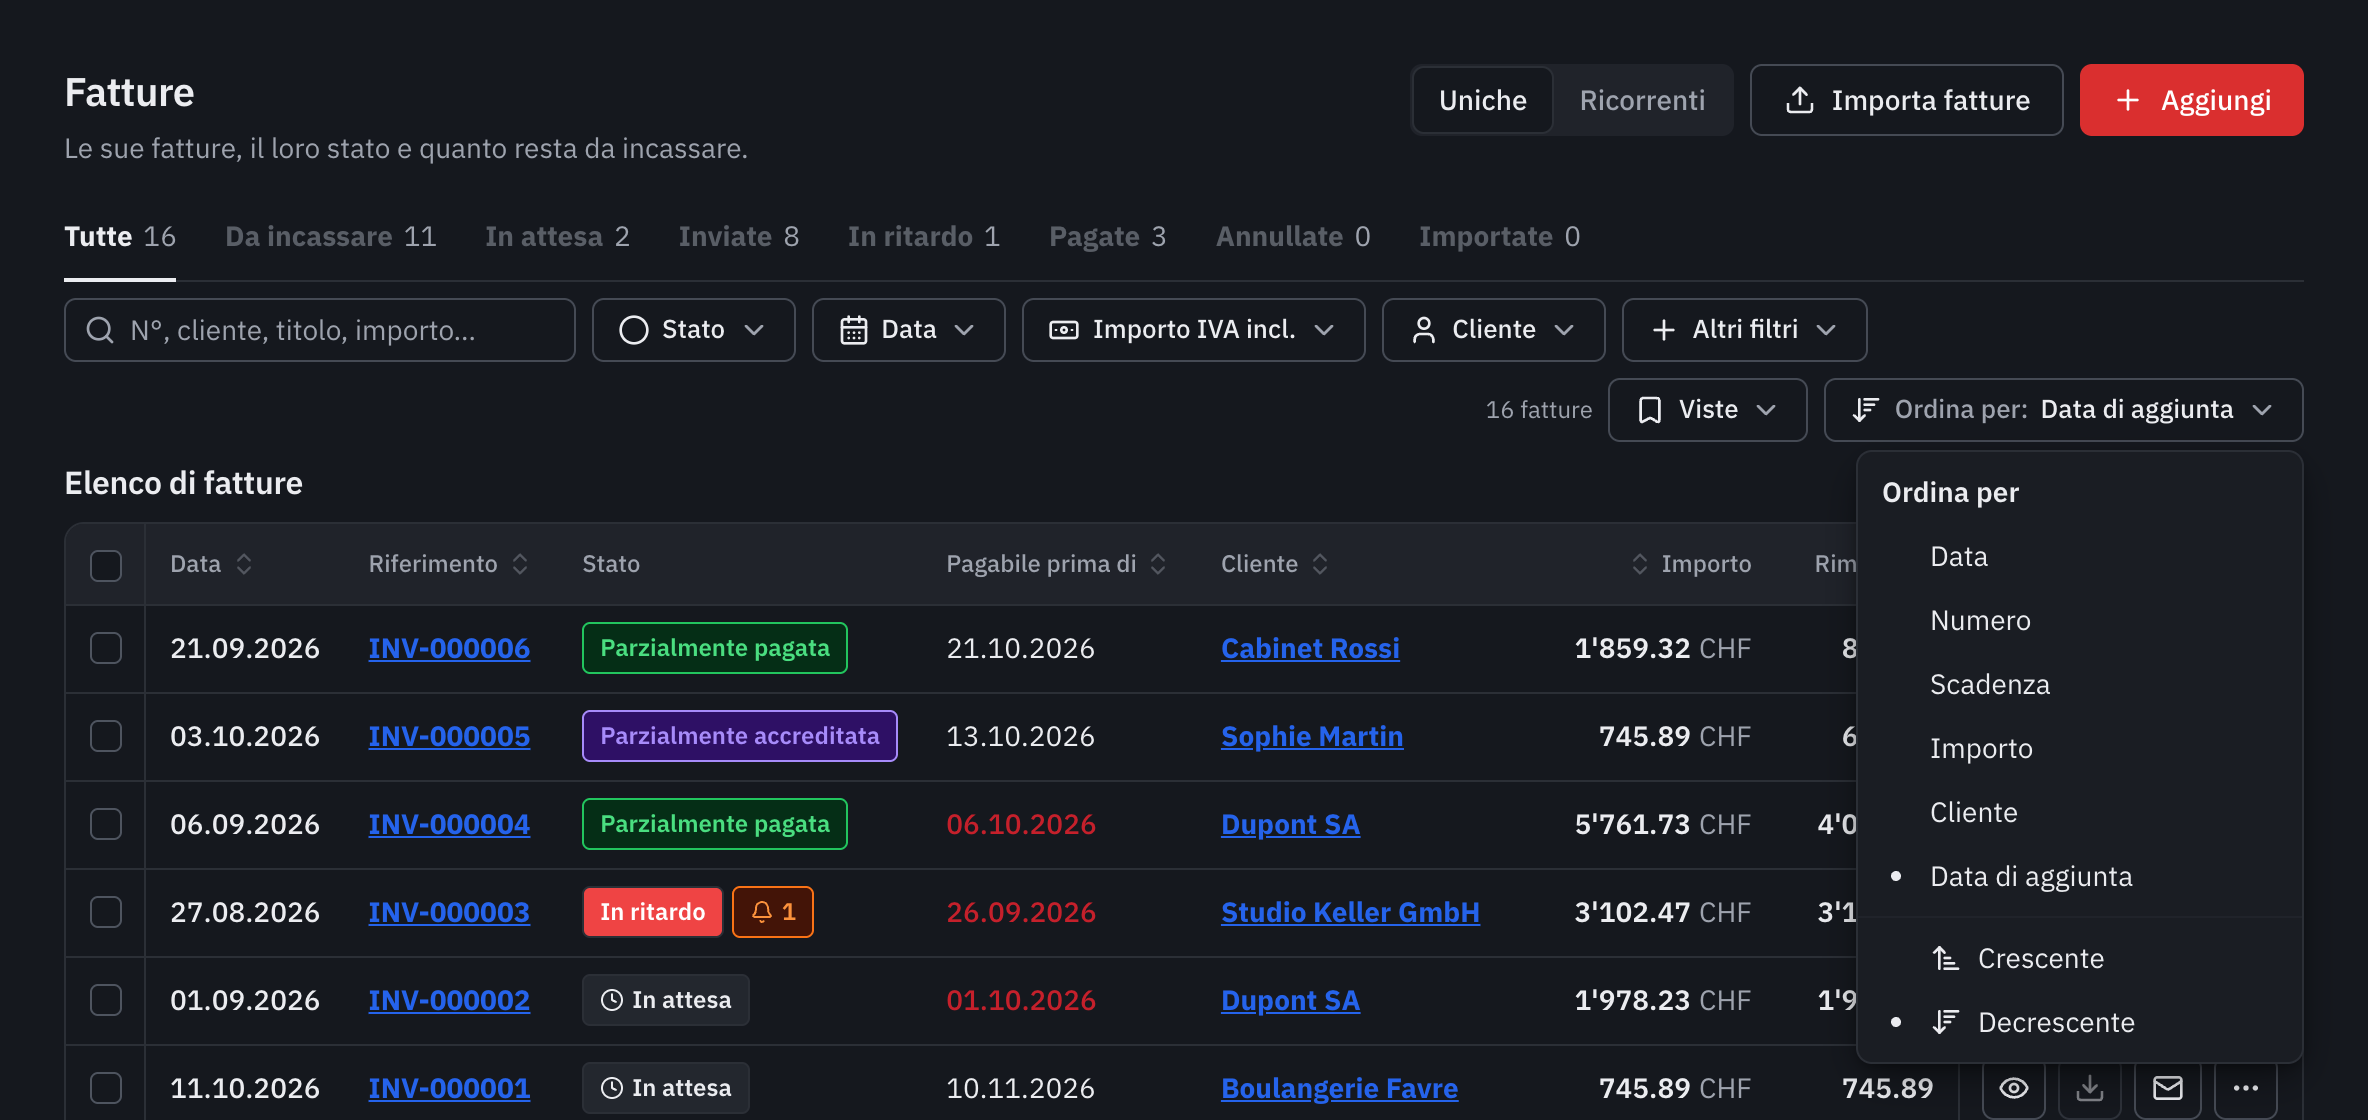Toggle the select-all checkbox in table header
Viewport: 2368px width, 1120px height.
[x=106, y=565]
